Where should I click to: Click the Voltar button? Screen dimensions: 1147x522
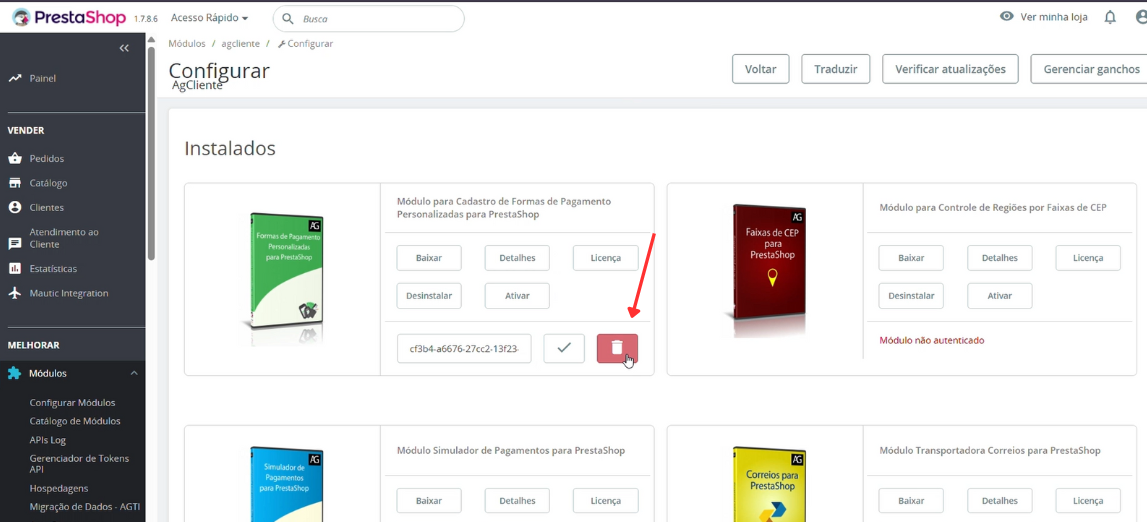761,69
